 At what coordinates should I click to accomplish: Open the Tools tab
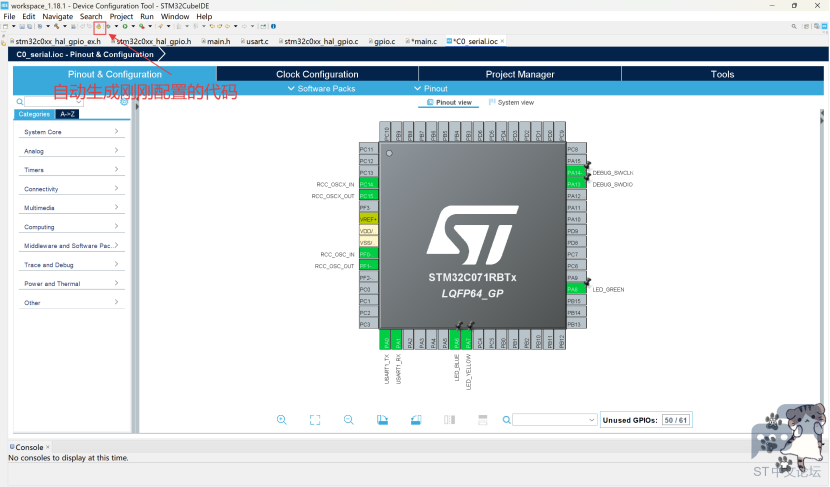coord(723,74)
